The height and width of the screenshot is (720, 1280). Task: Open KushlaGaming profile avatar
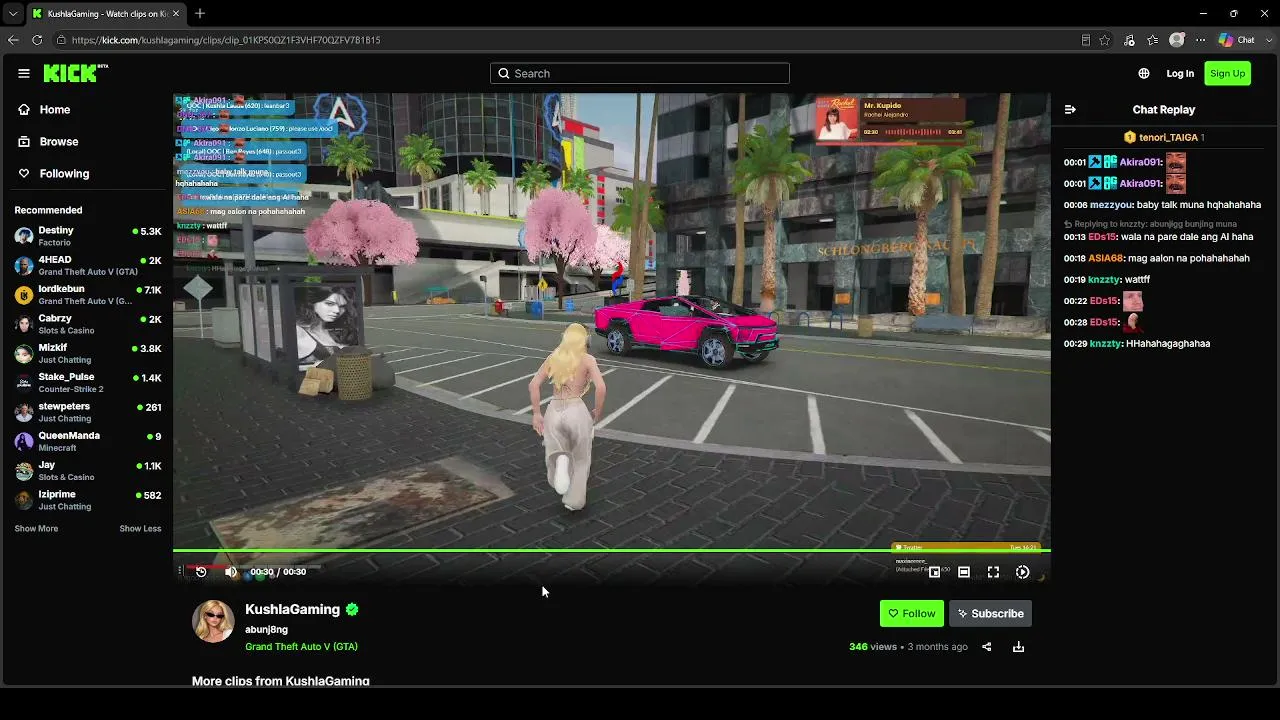[x=213, y=621]
